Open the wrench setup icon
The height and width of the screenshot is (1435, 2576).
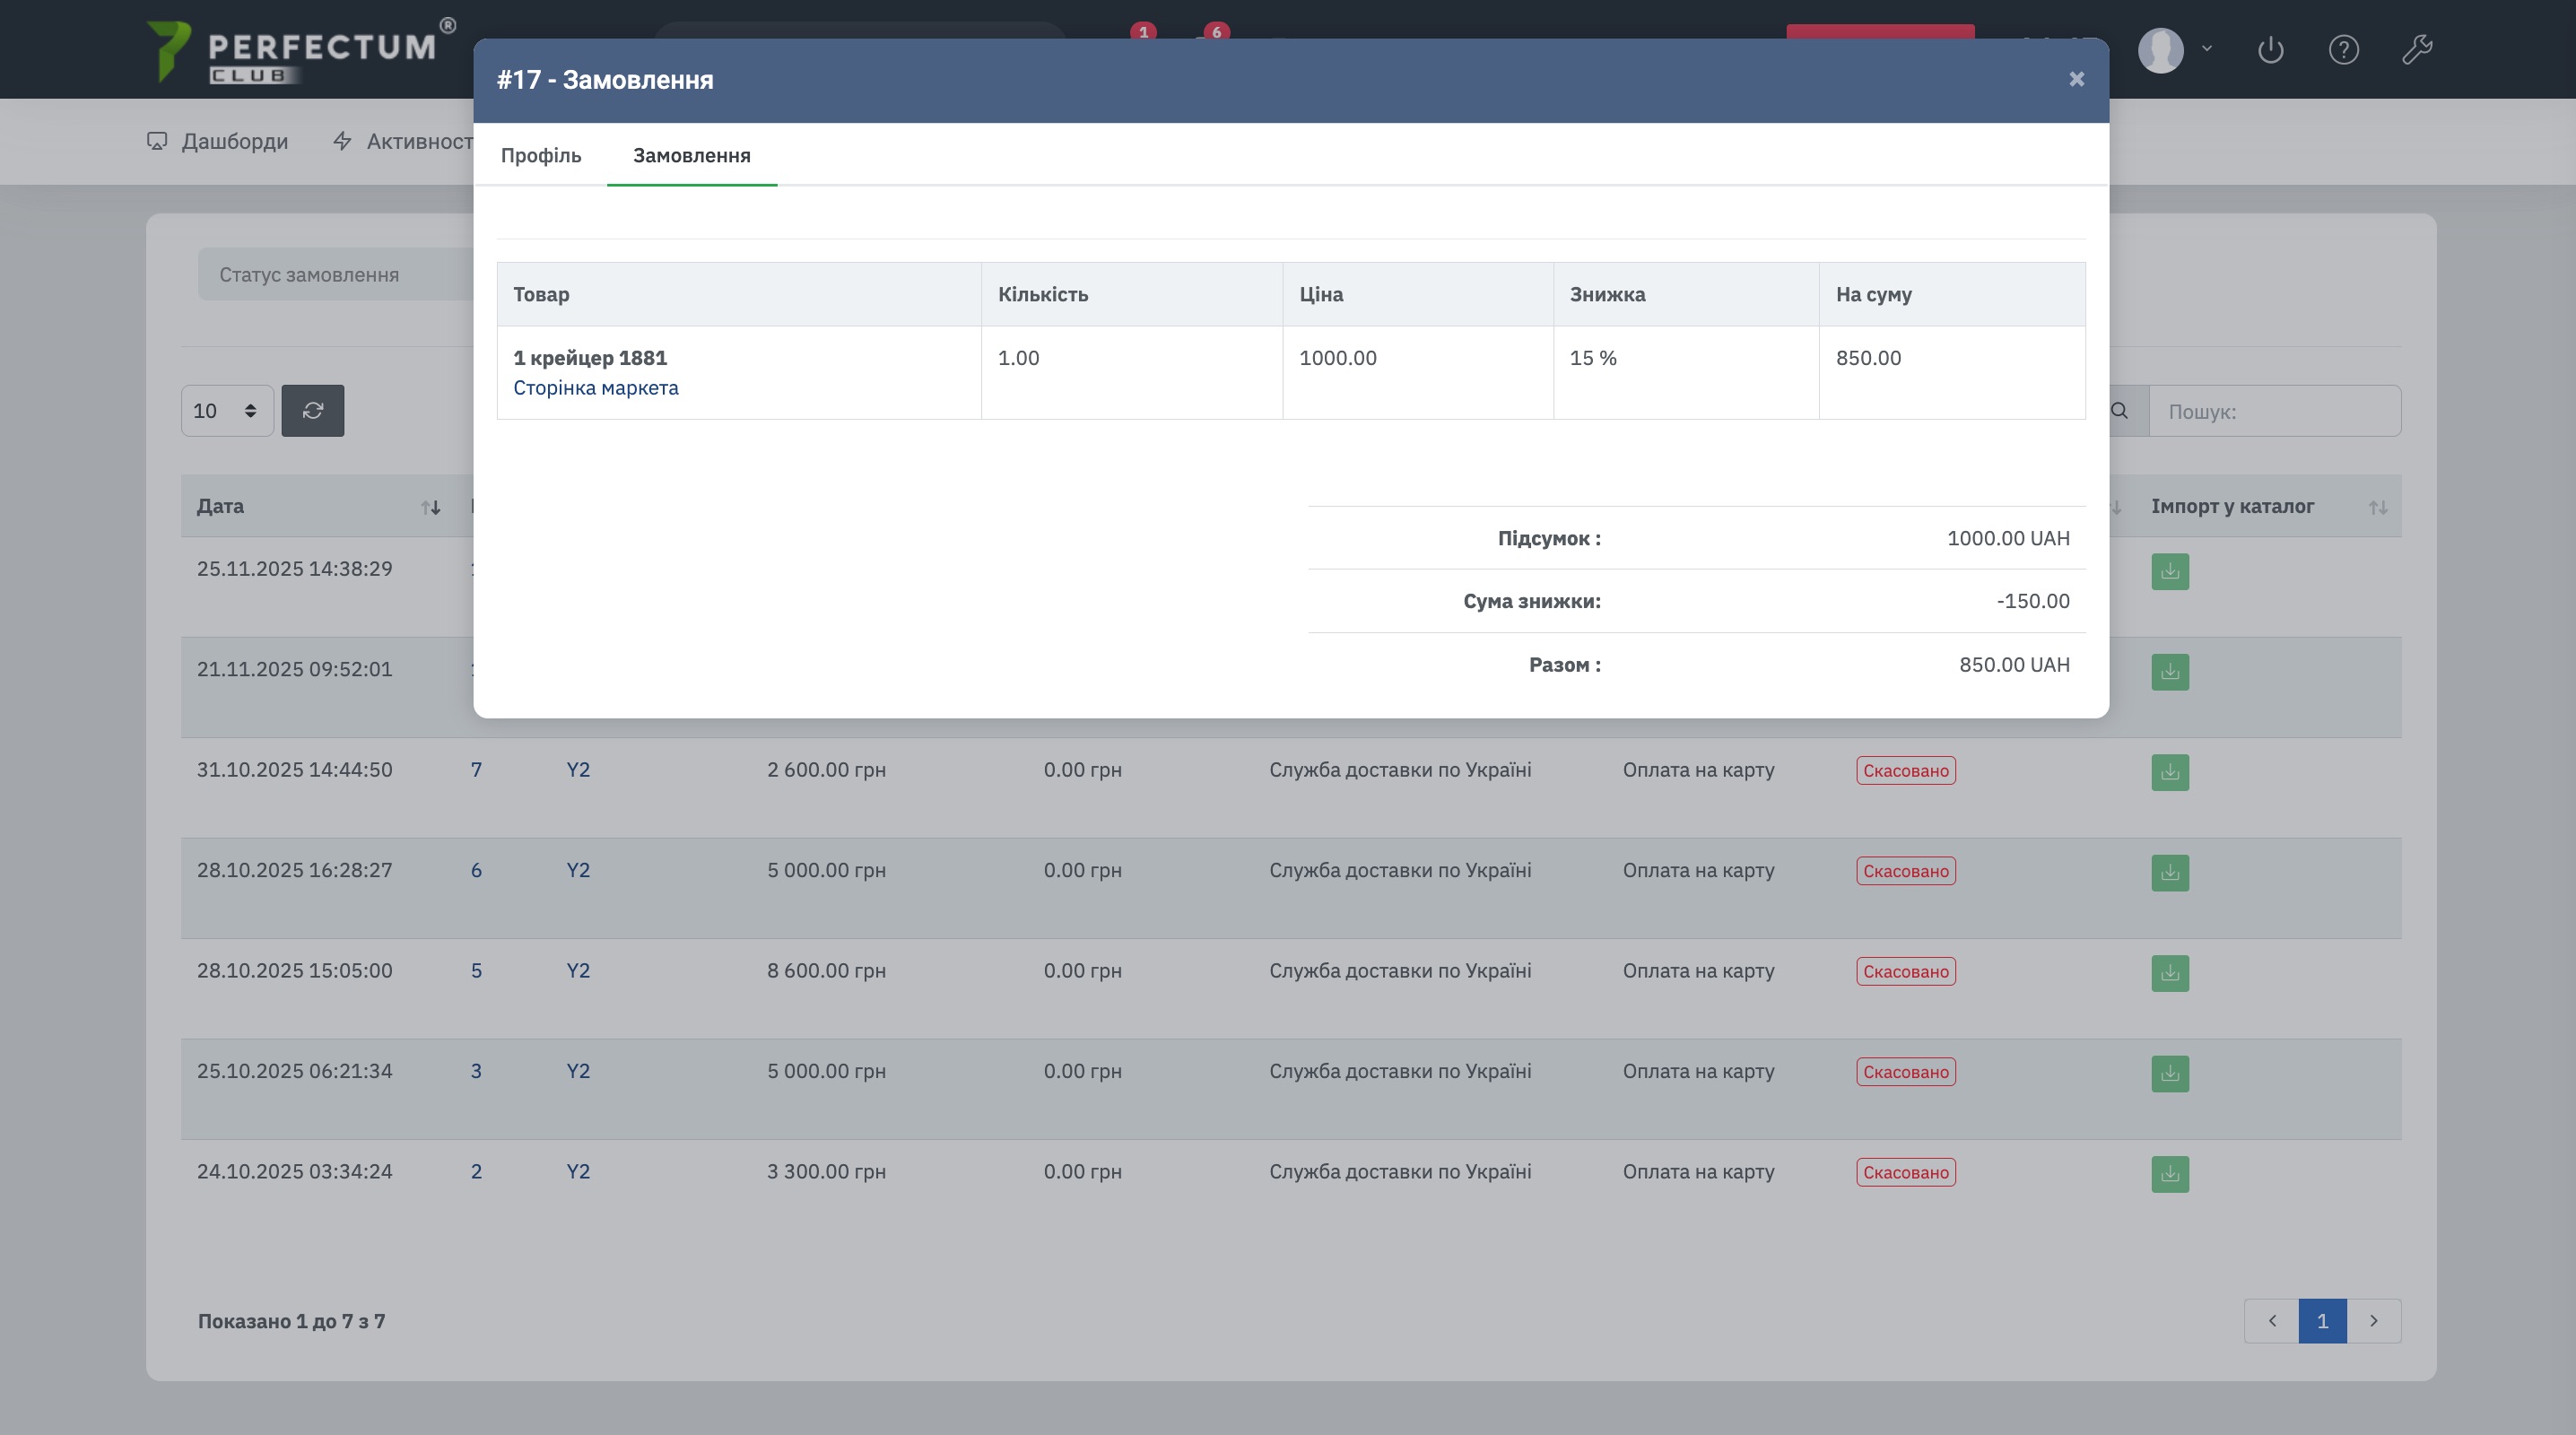2416,49
